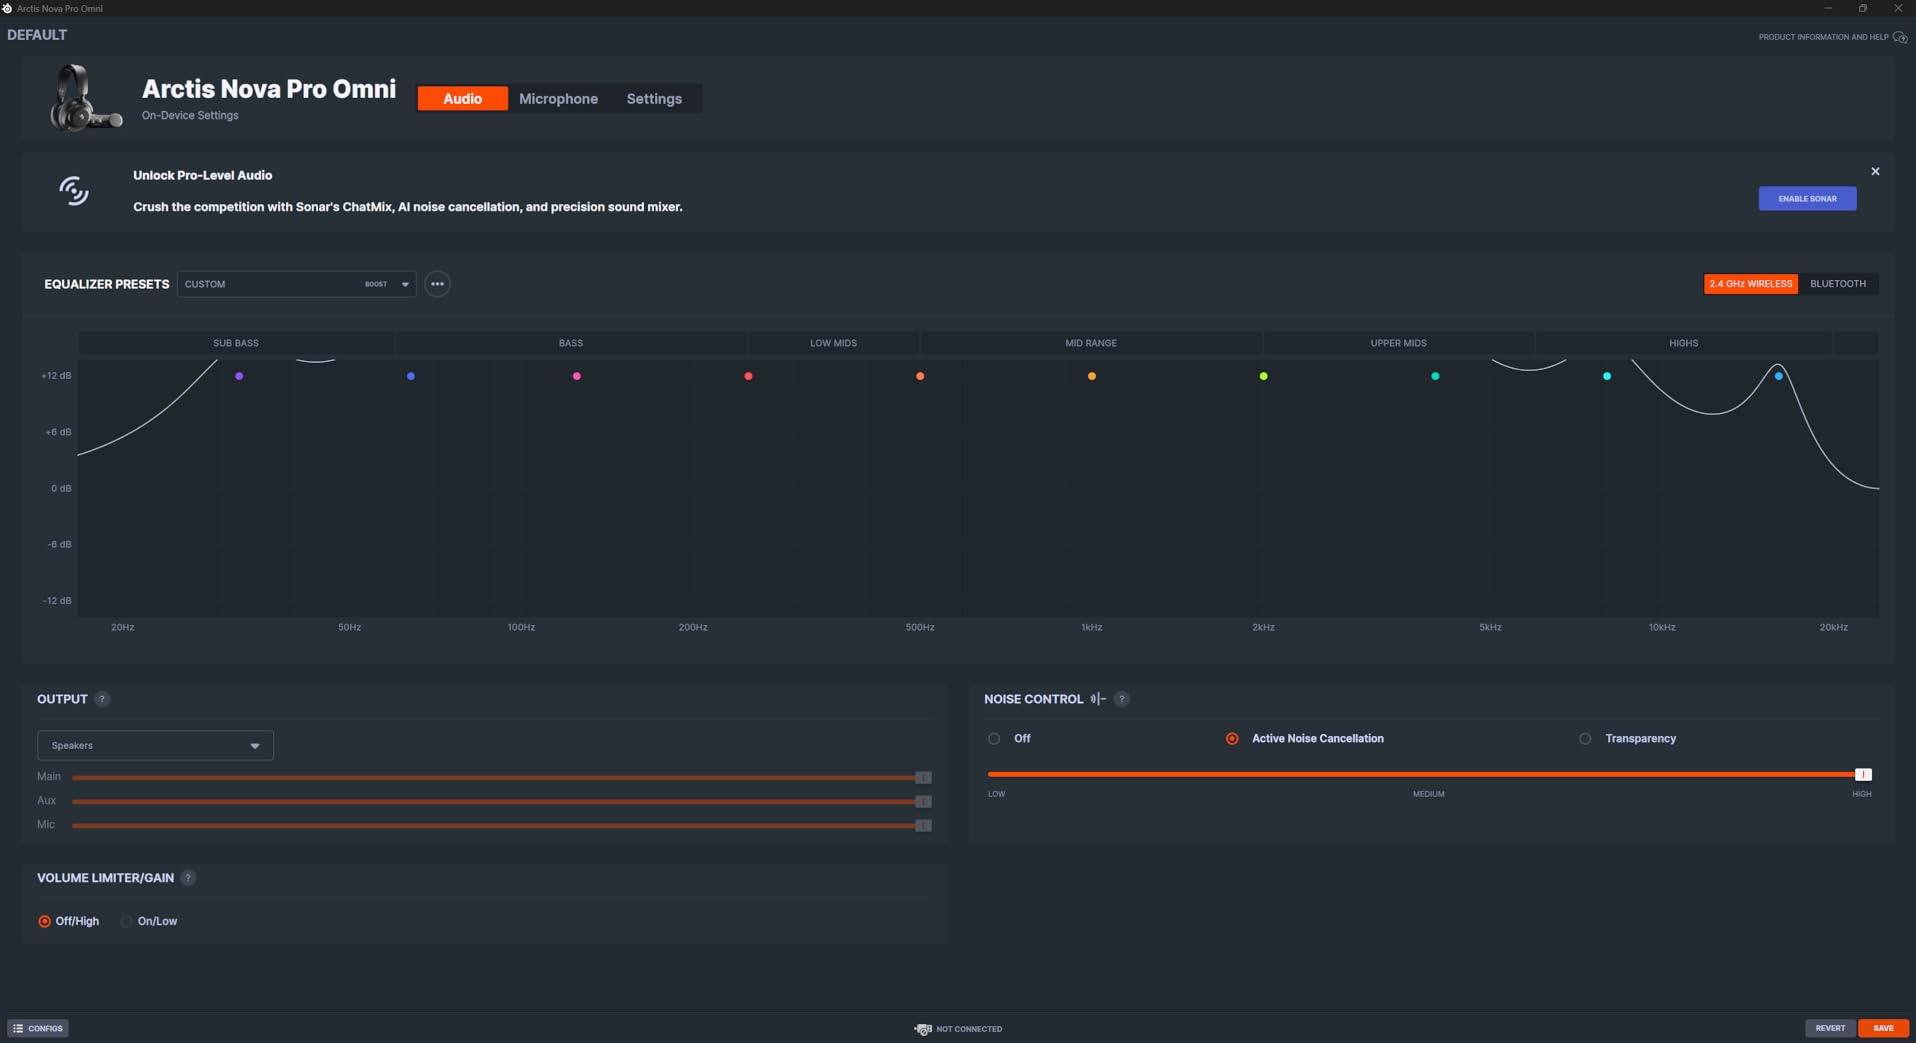Save the current configuration
Viewport: 1916px width, 1043px height.
[x=1883, y=1028]
